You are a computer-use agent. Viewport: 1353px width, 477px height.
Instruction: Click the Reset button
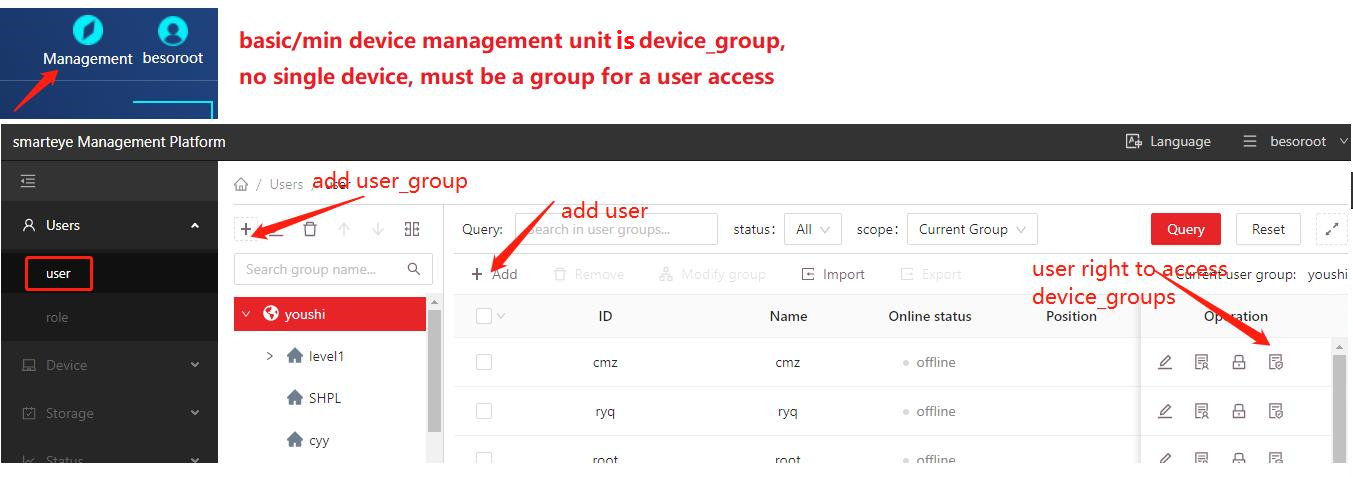1268,229
